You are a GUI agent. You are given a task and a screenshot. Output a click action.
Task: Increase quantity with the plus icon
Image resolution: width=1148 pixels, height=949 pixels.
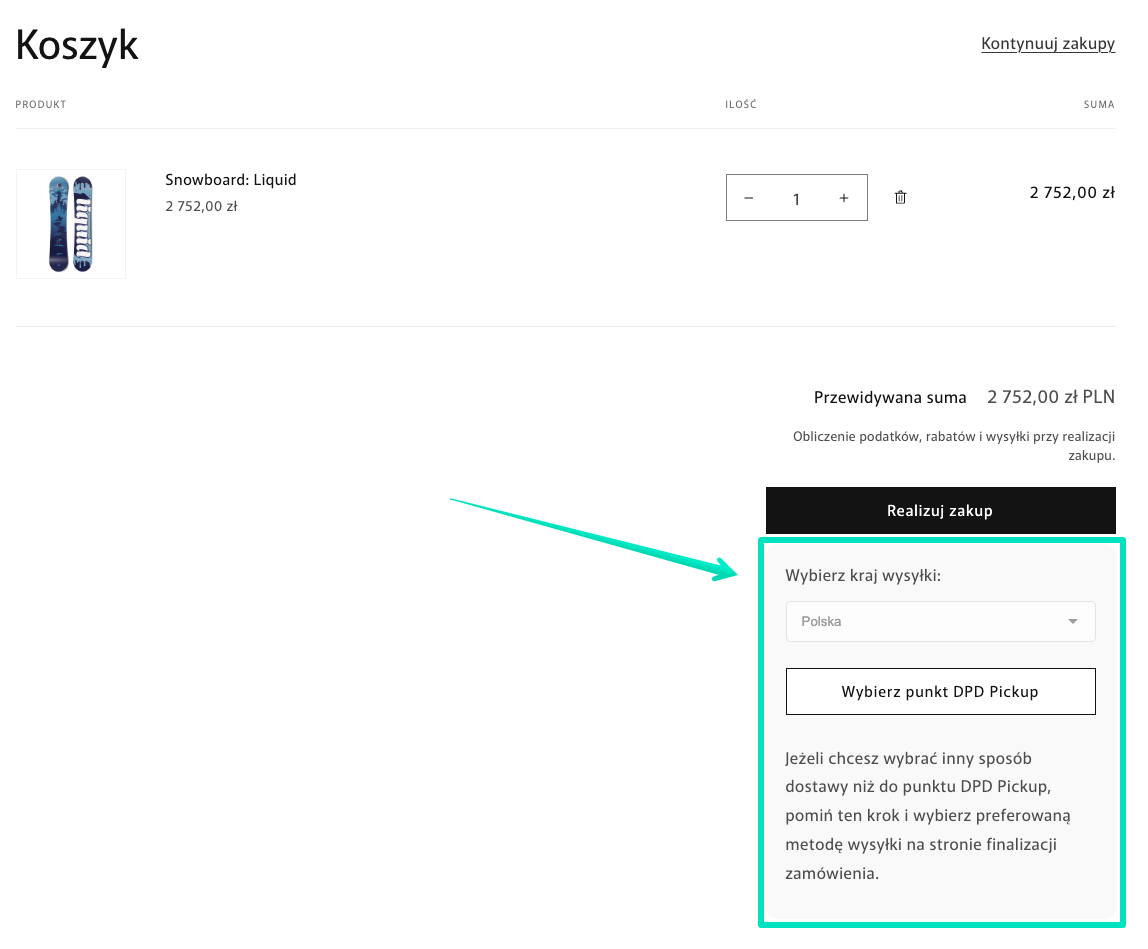tap(844, 198)
